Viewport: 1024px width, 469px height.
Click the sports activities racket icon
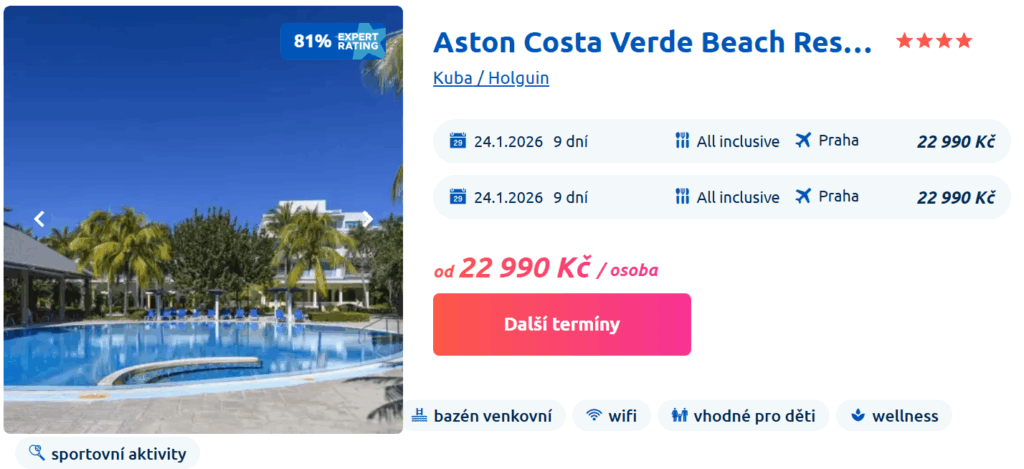coord(37,454)
